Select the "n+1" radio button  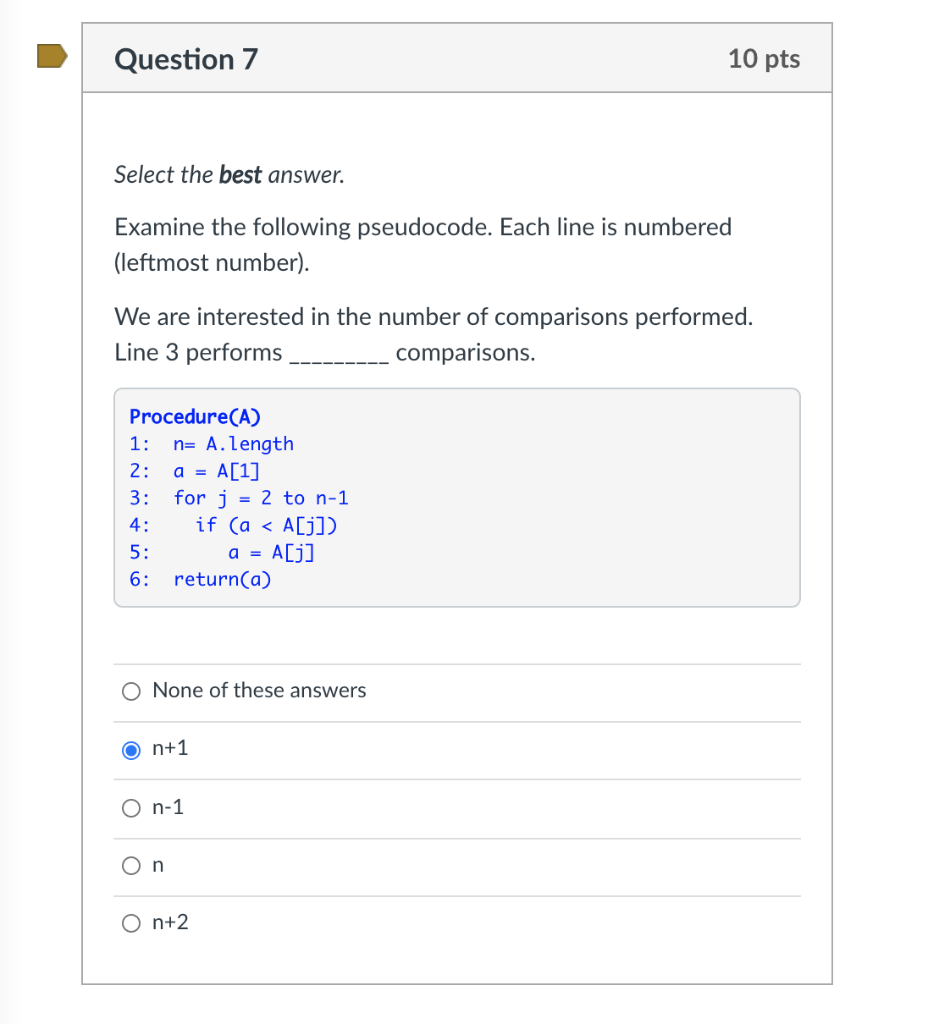[130, 749]
